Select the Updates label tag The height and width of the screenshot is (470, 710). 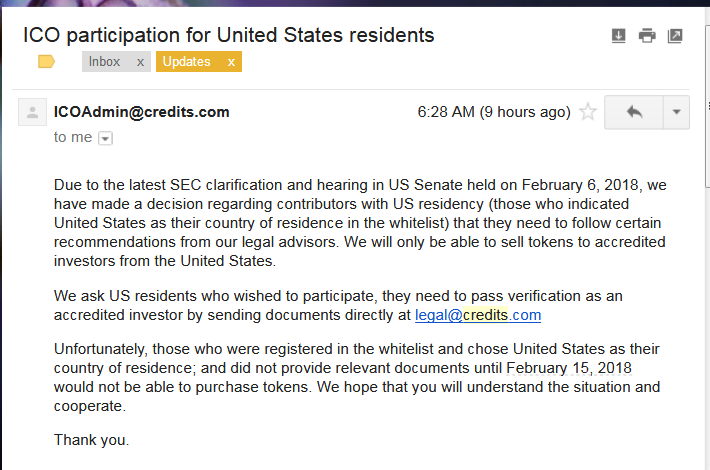tap(187, 62)
